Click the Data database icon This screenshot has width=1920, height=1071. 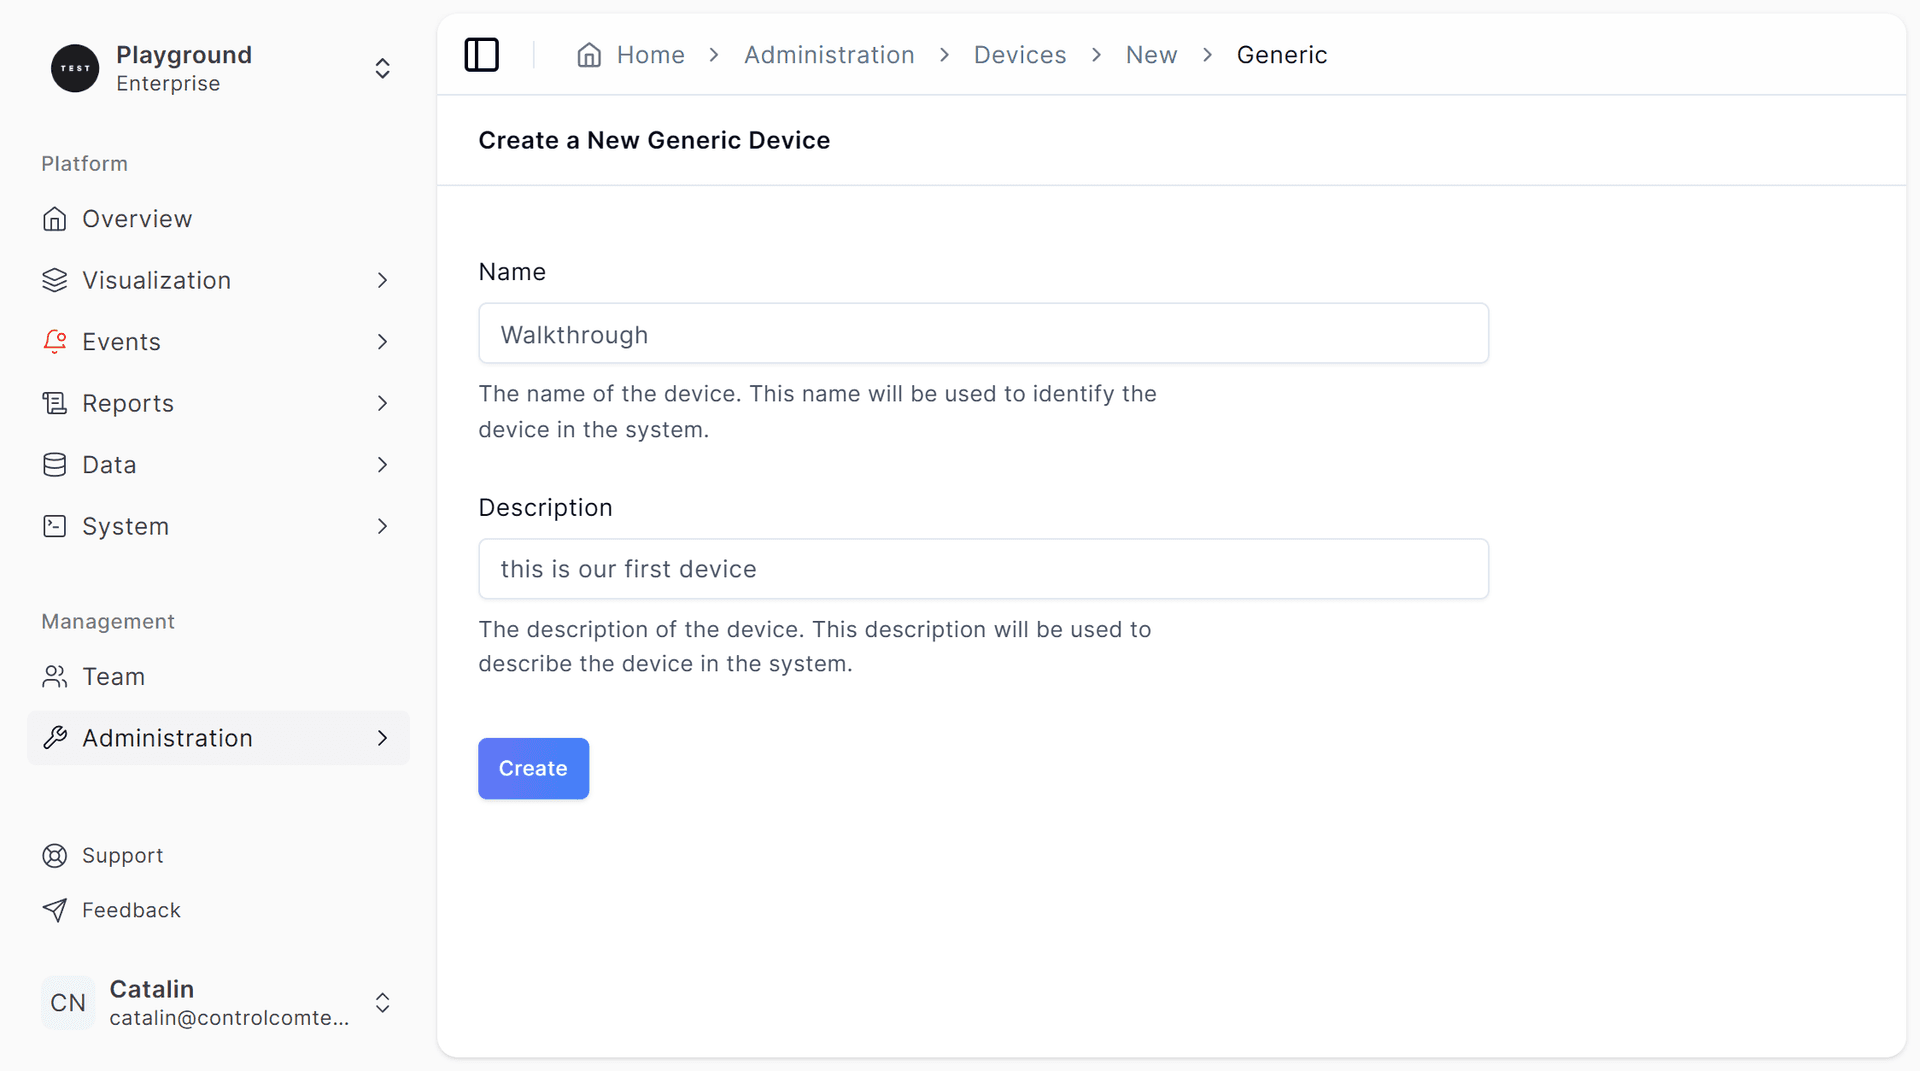coord(55,464)
